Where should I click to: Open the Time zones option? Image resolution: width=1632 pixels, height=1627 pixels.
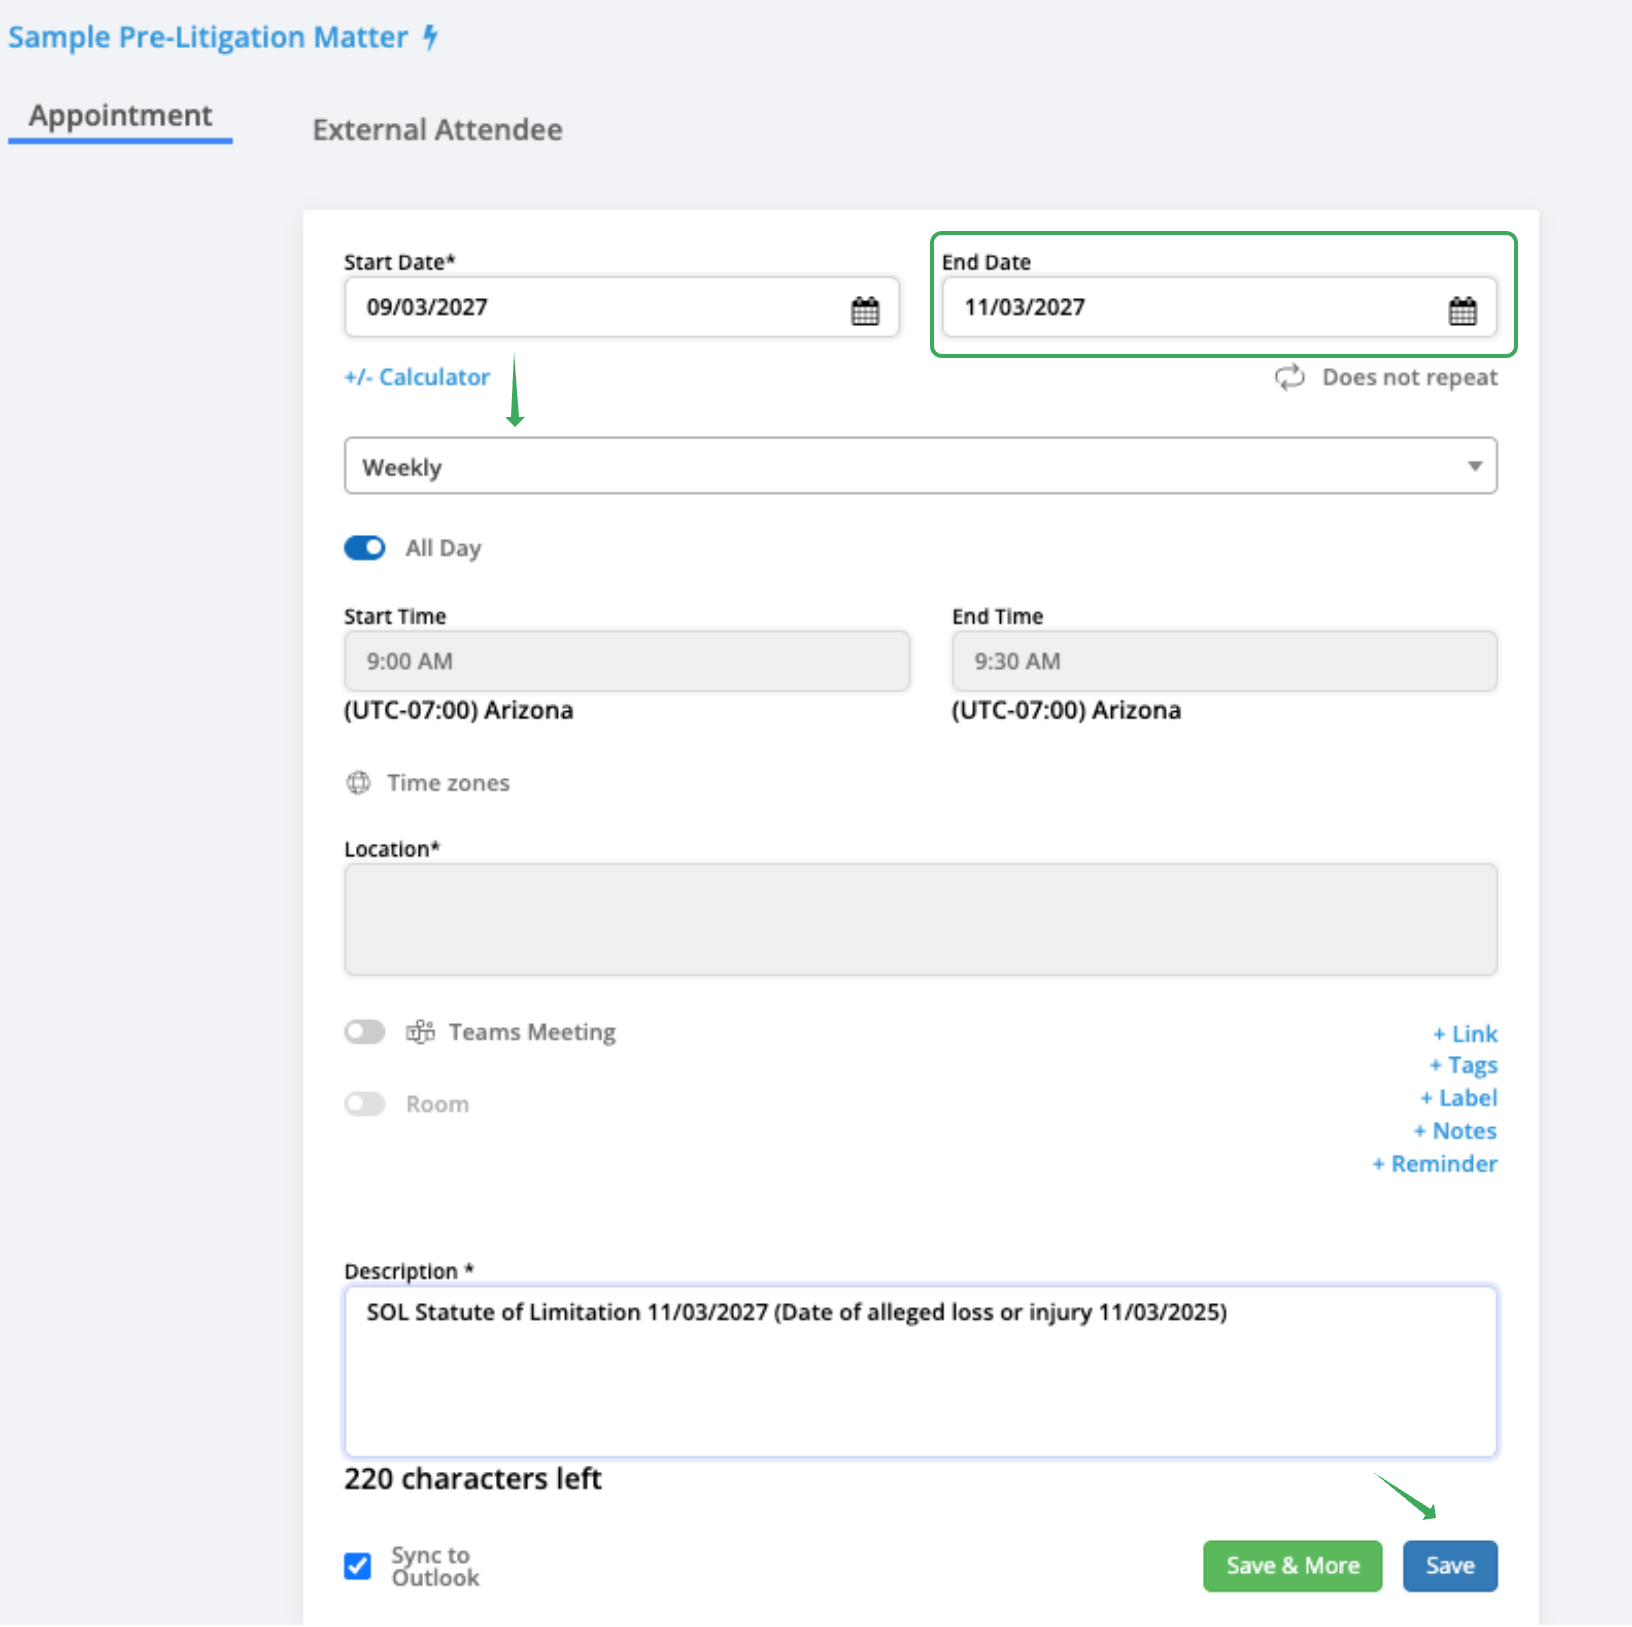[x=448, y=783]
